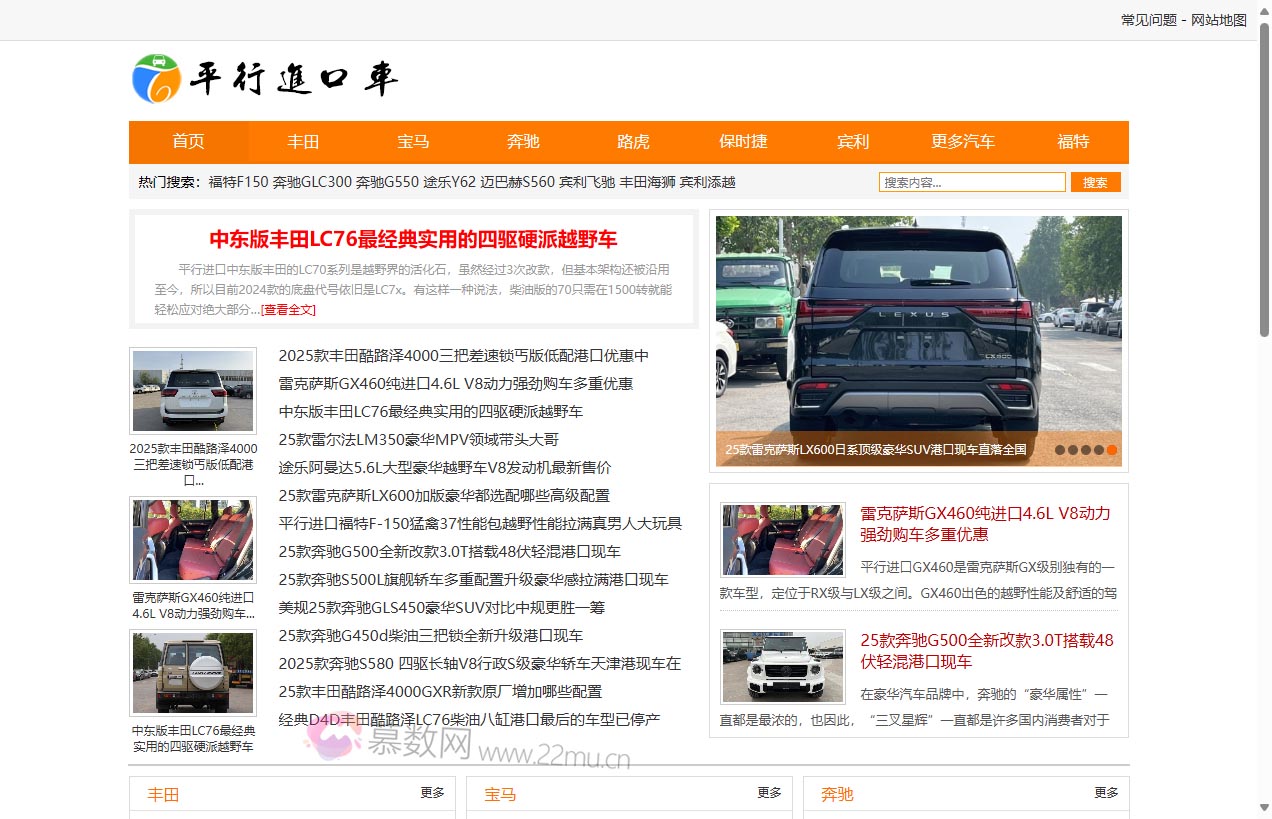Click the 25款奔驰G500 article thumbnail

pyautogui.click(x=782, y=667)
